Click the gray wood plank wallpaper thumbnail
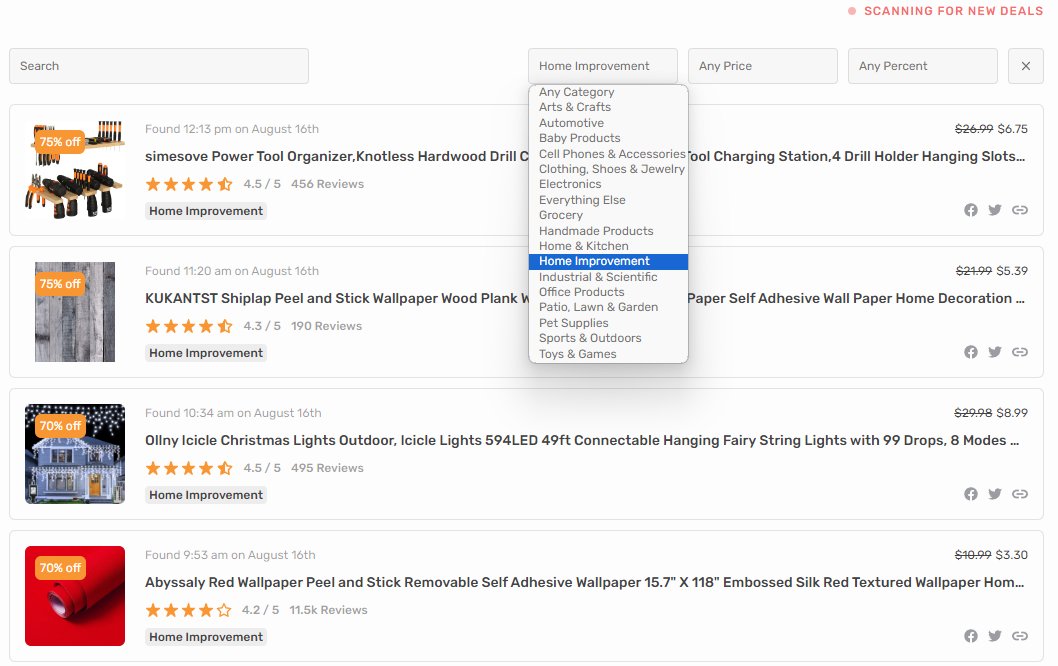Viewport: 1058px width, 666px height. 75,312
